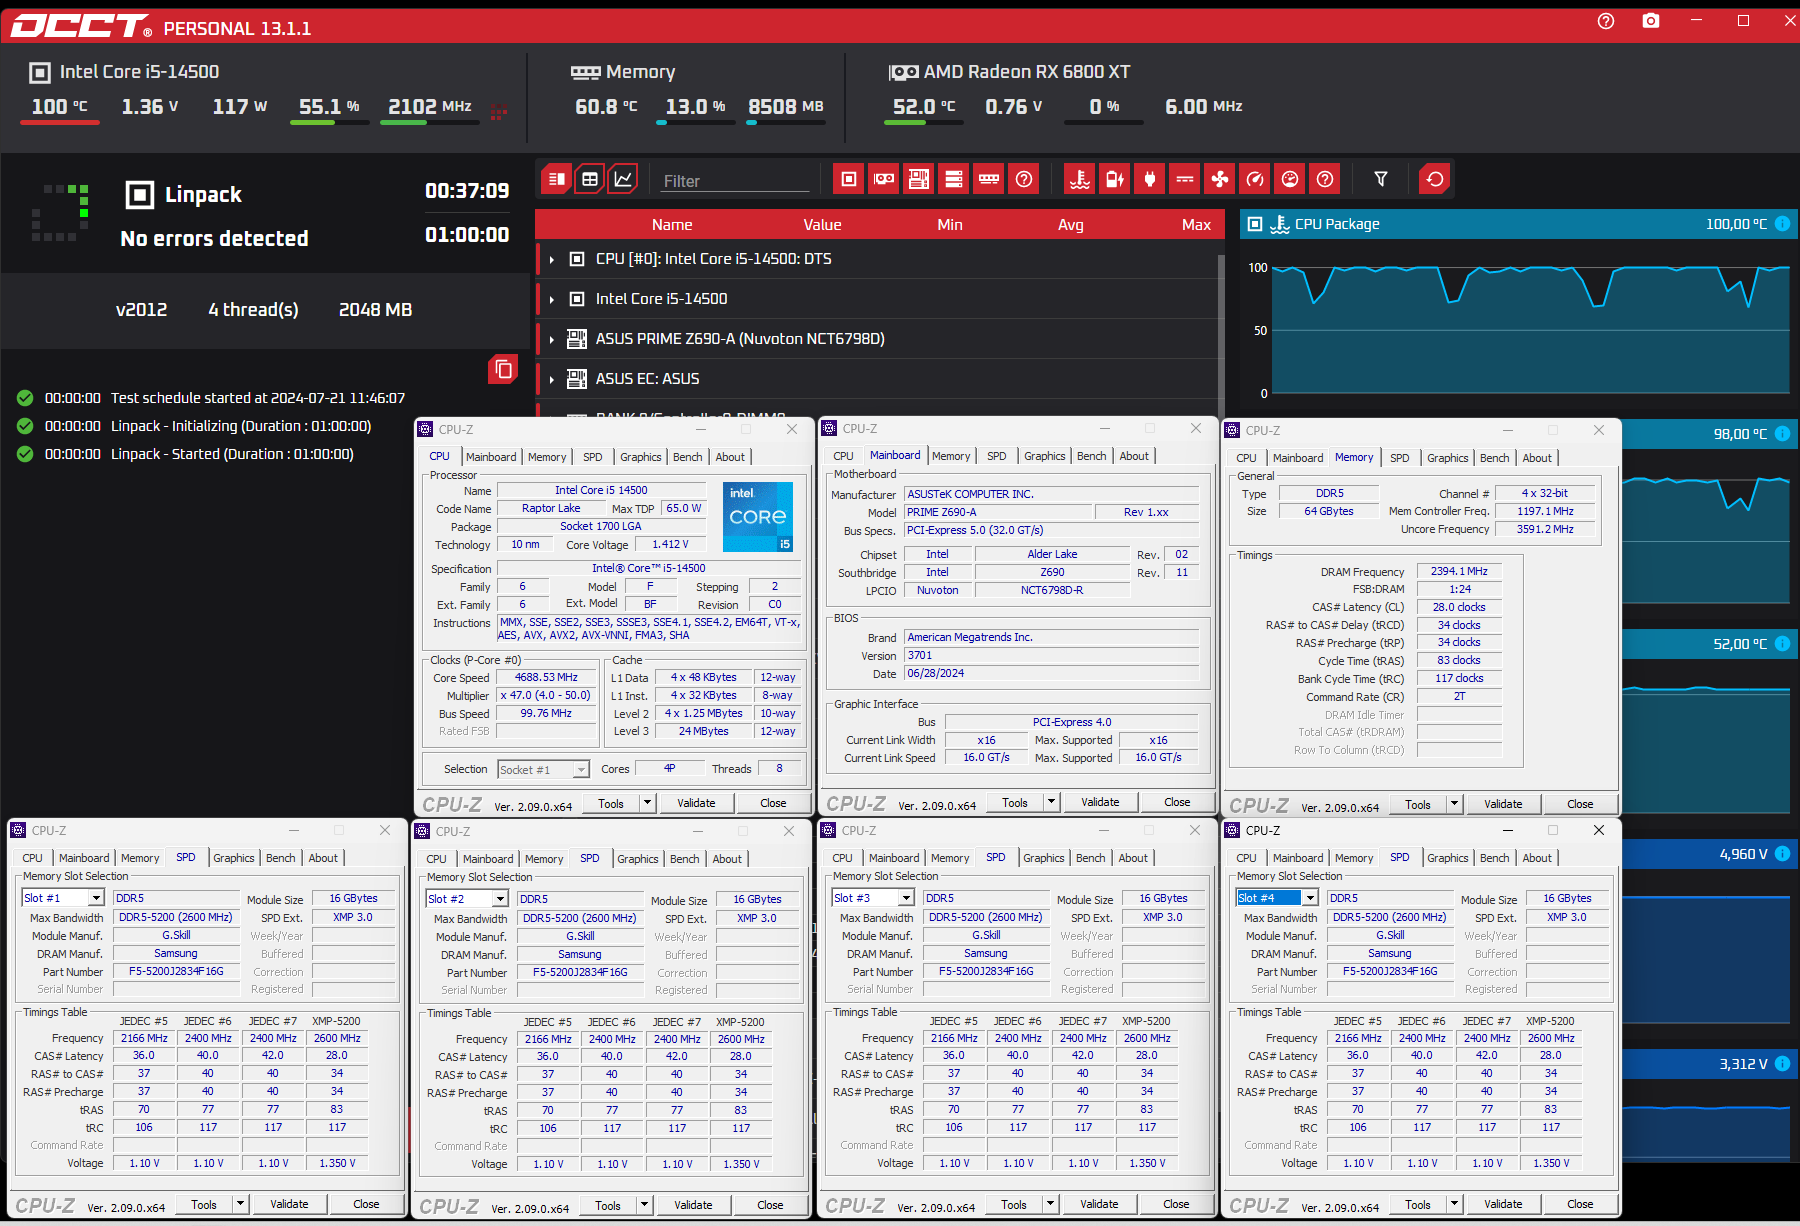Toggle the fan sensor type filter
Screen dimensions: 1800x1226
[x=1220, y=179]
